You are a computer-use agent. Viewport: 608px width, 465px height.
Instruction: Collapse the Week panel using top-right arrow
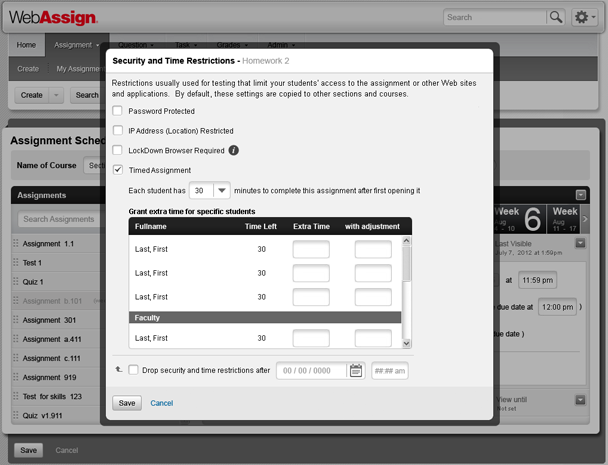pos(581,195)
